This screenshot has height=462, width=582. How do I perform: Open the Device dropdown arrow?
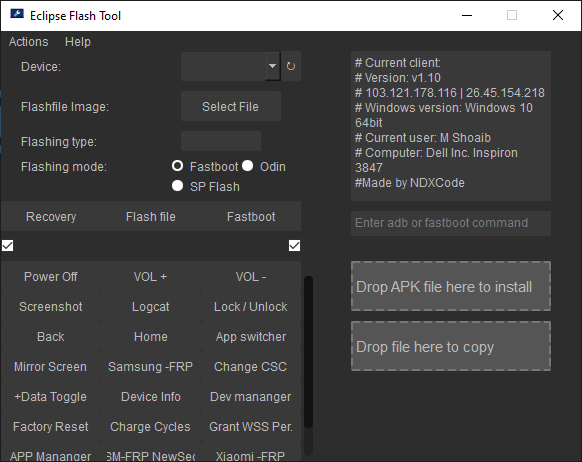click(x=272, y=66)
